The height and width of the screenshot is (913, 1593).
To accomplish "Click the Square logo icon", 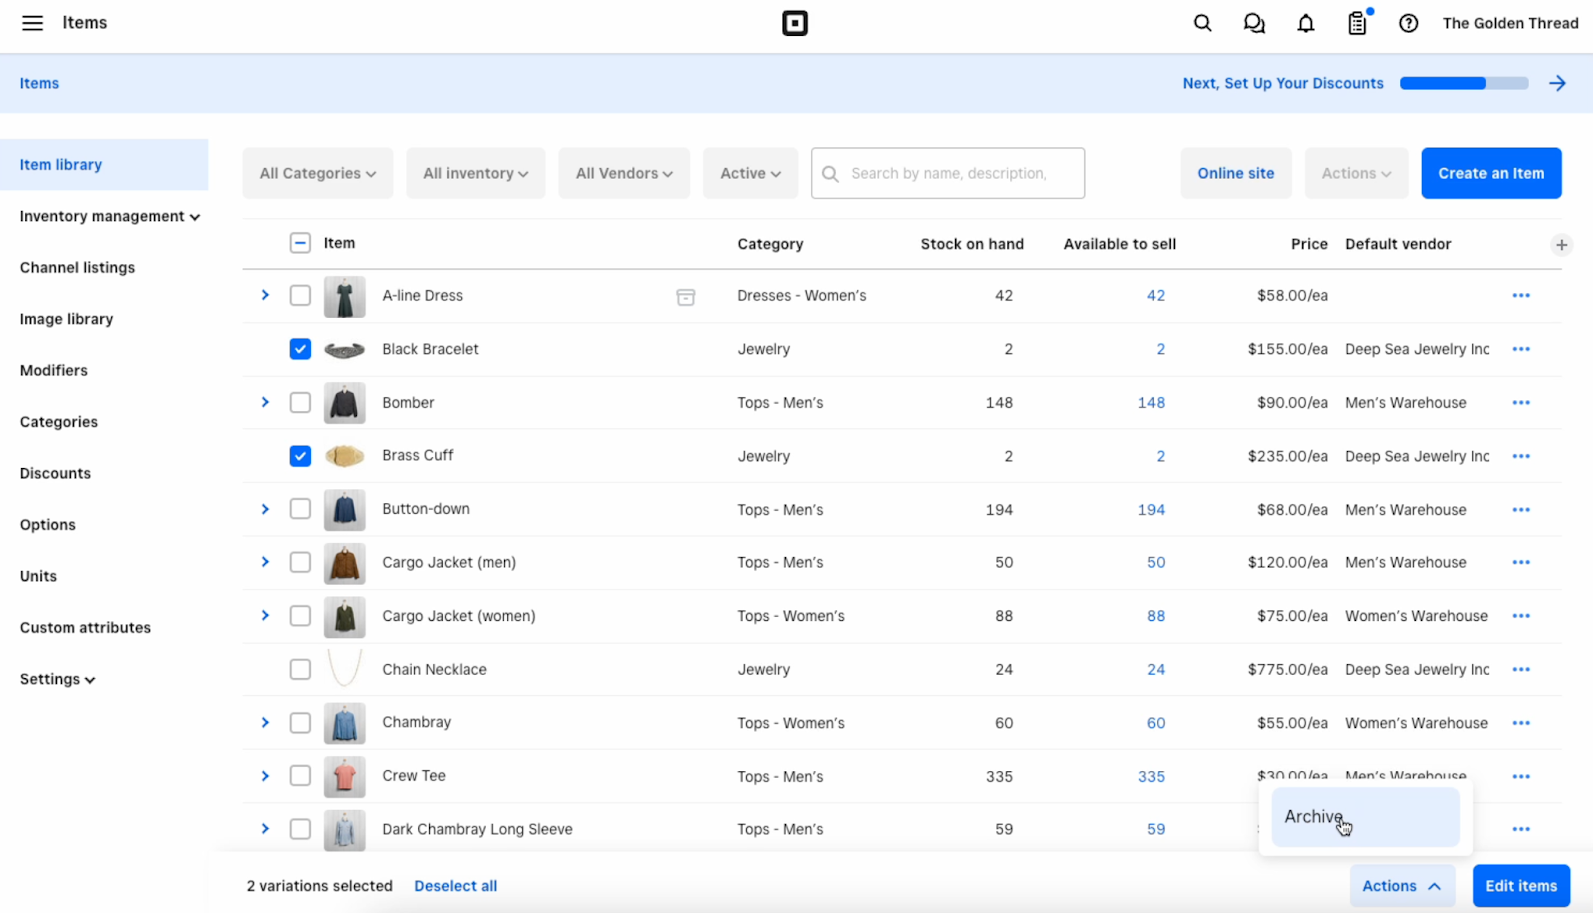I will point(795,23).
